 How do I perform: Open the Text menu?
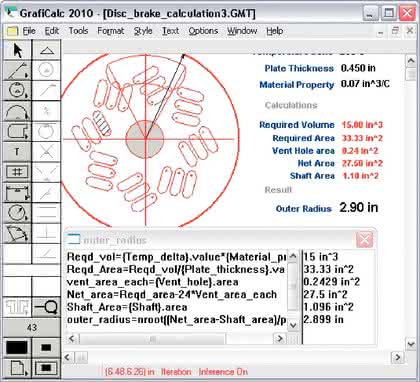click(x=170, y=31)
